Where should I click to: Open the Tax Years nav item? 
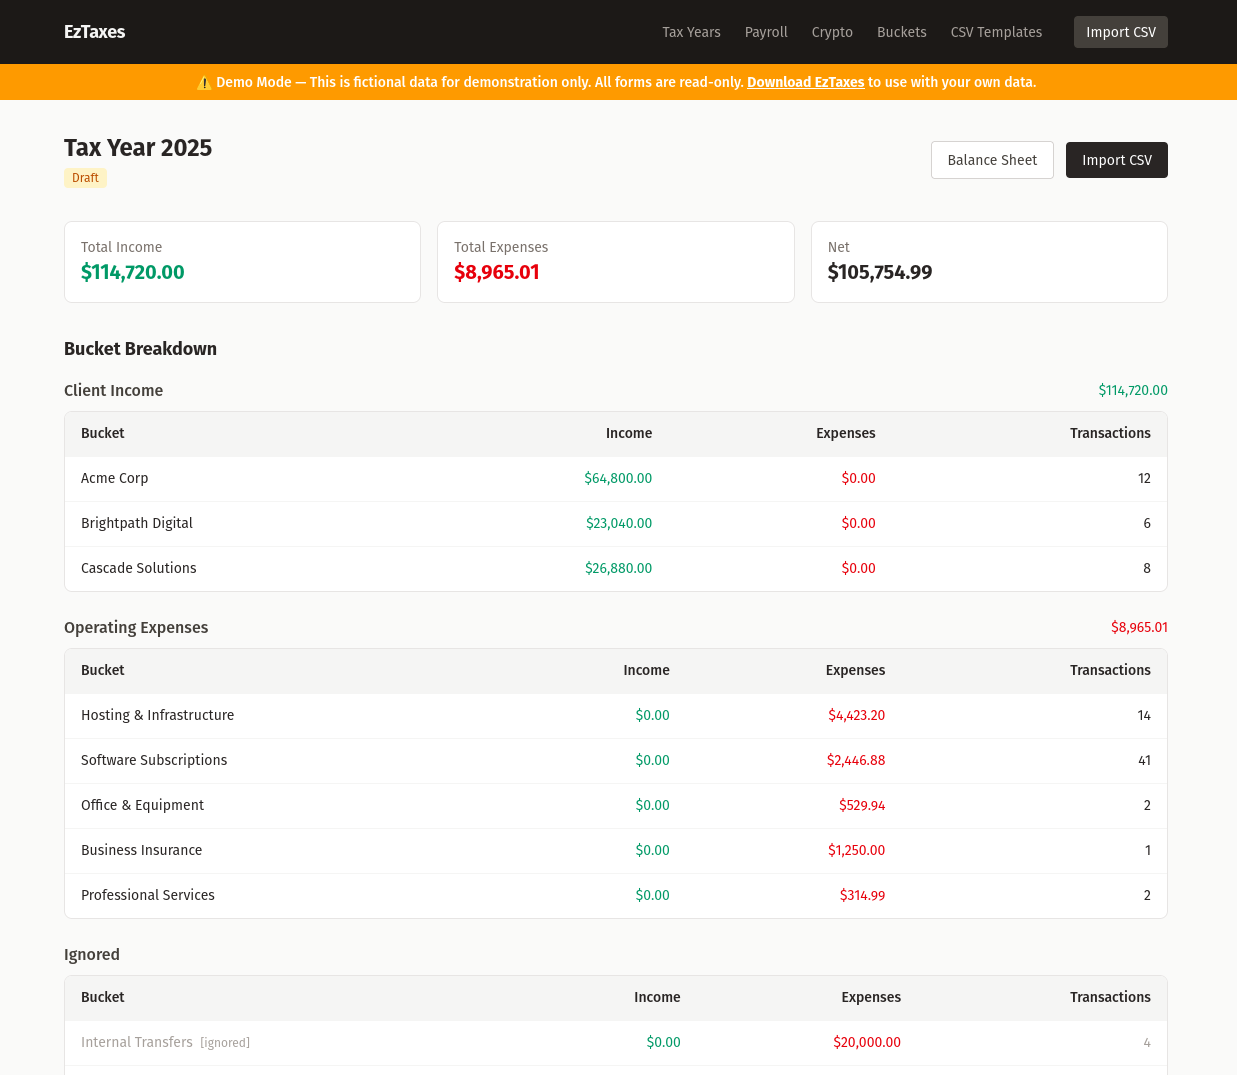tap(691, 32)
